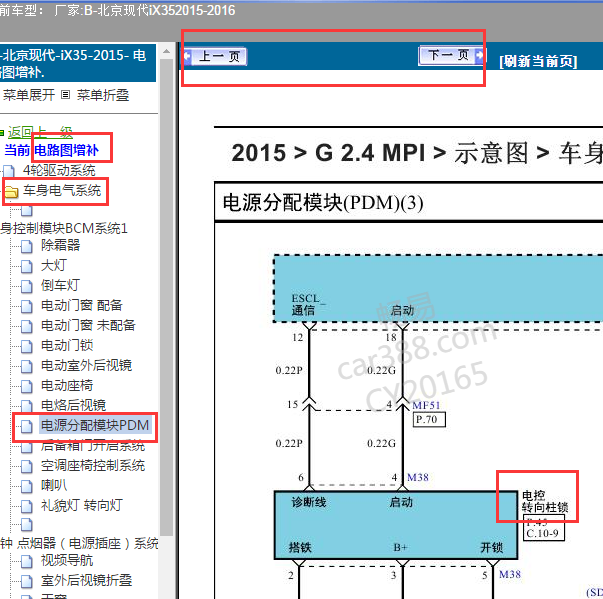This screenshot has width=603, height=599.
Task: Expand the menu with 菜单展开
Action: coord(29,95)
